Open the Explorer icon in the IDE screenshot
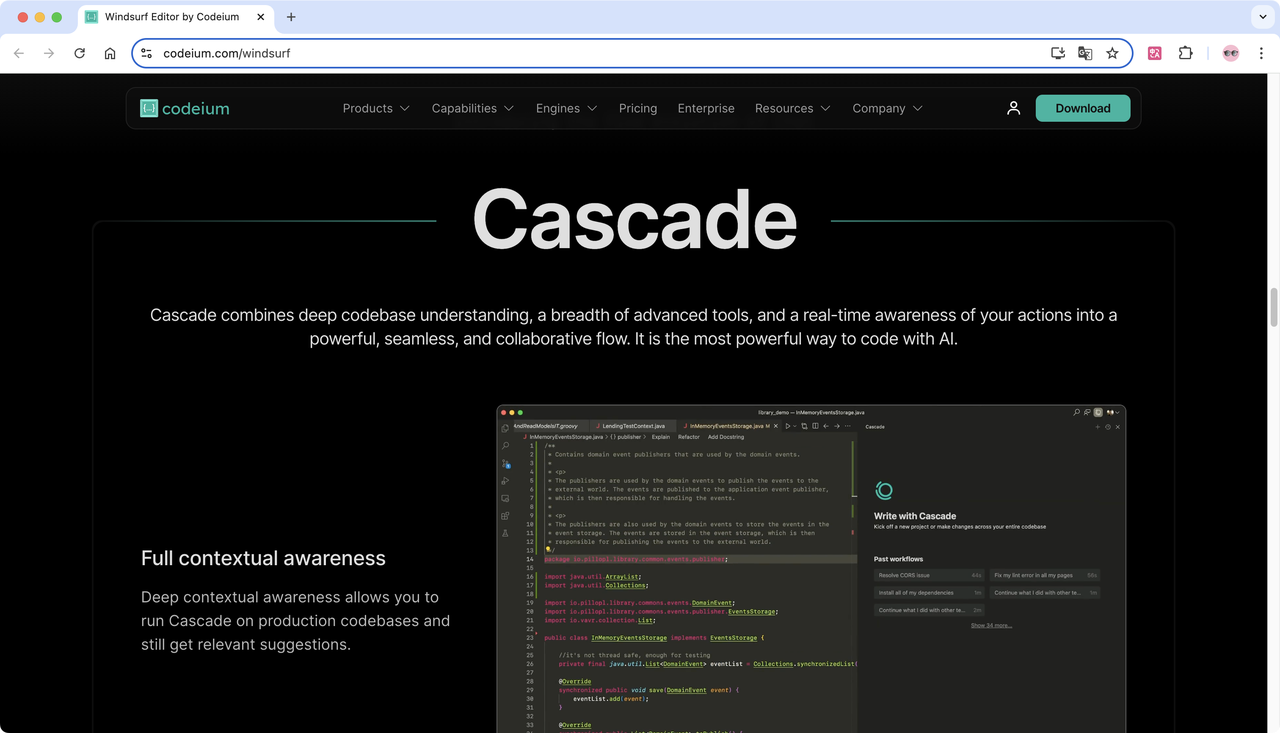1280x733 pixels. (505, 427)
